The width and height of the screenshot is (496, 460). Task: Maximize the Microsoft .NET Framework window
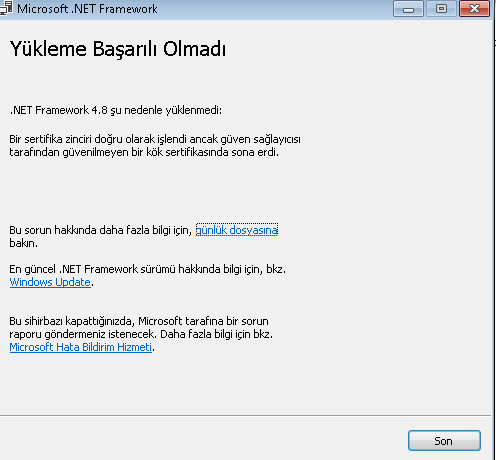[x=442, y=9]
